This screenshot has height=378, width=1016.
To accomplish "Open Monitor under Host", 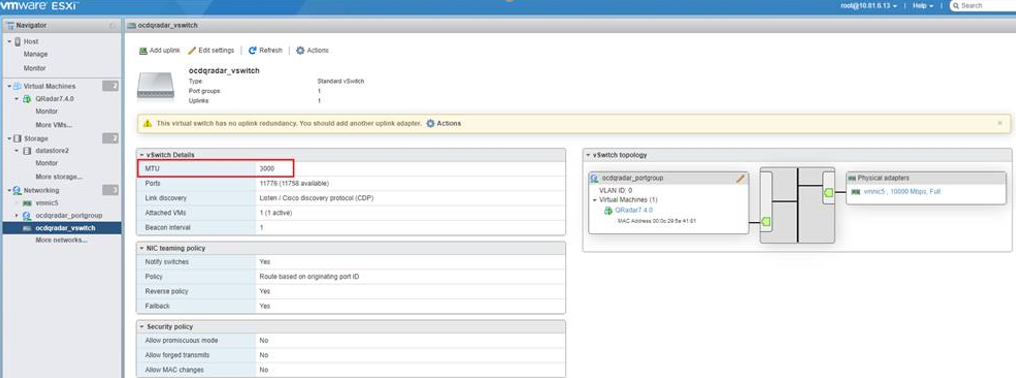I will [35, 68].
